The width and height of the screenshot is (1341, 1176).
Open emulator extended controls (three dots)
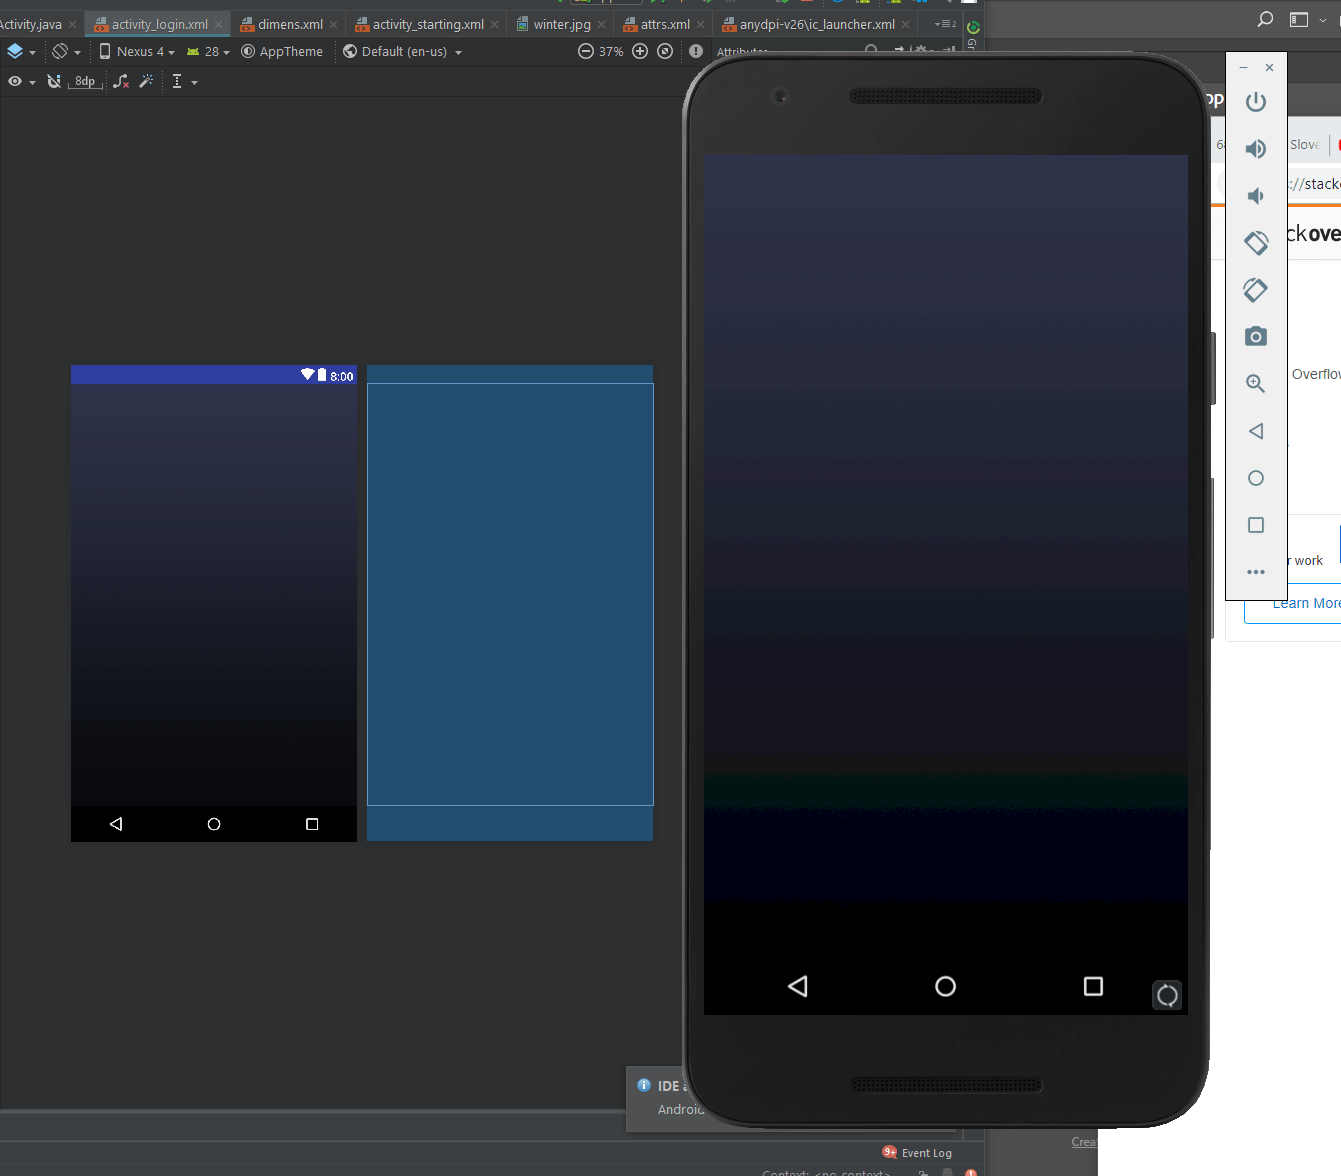(1256, 572)
